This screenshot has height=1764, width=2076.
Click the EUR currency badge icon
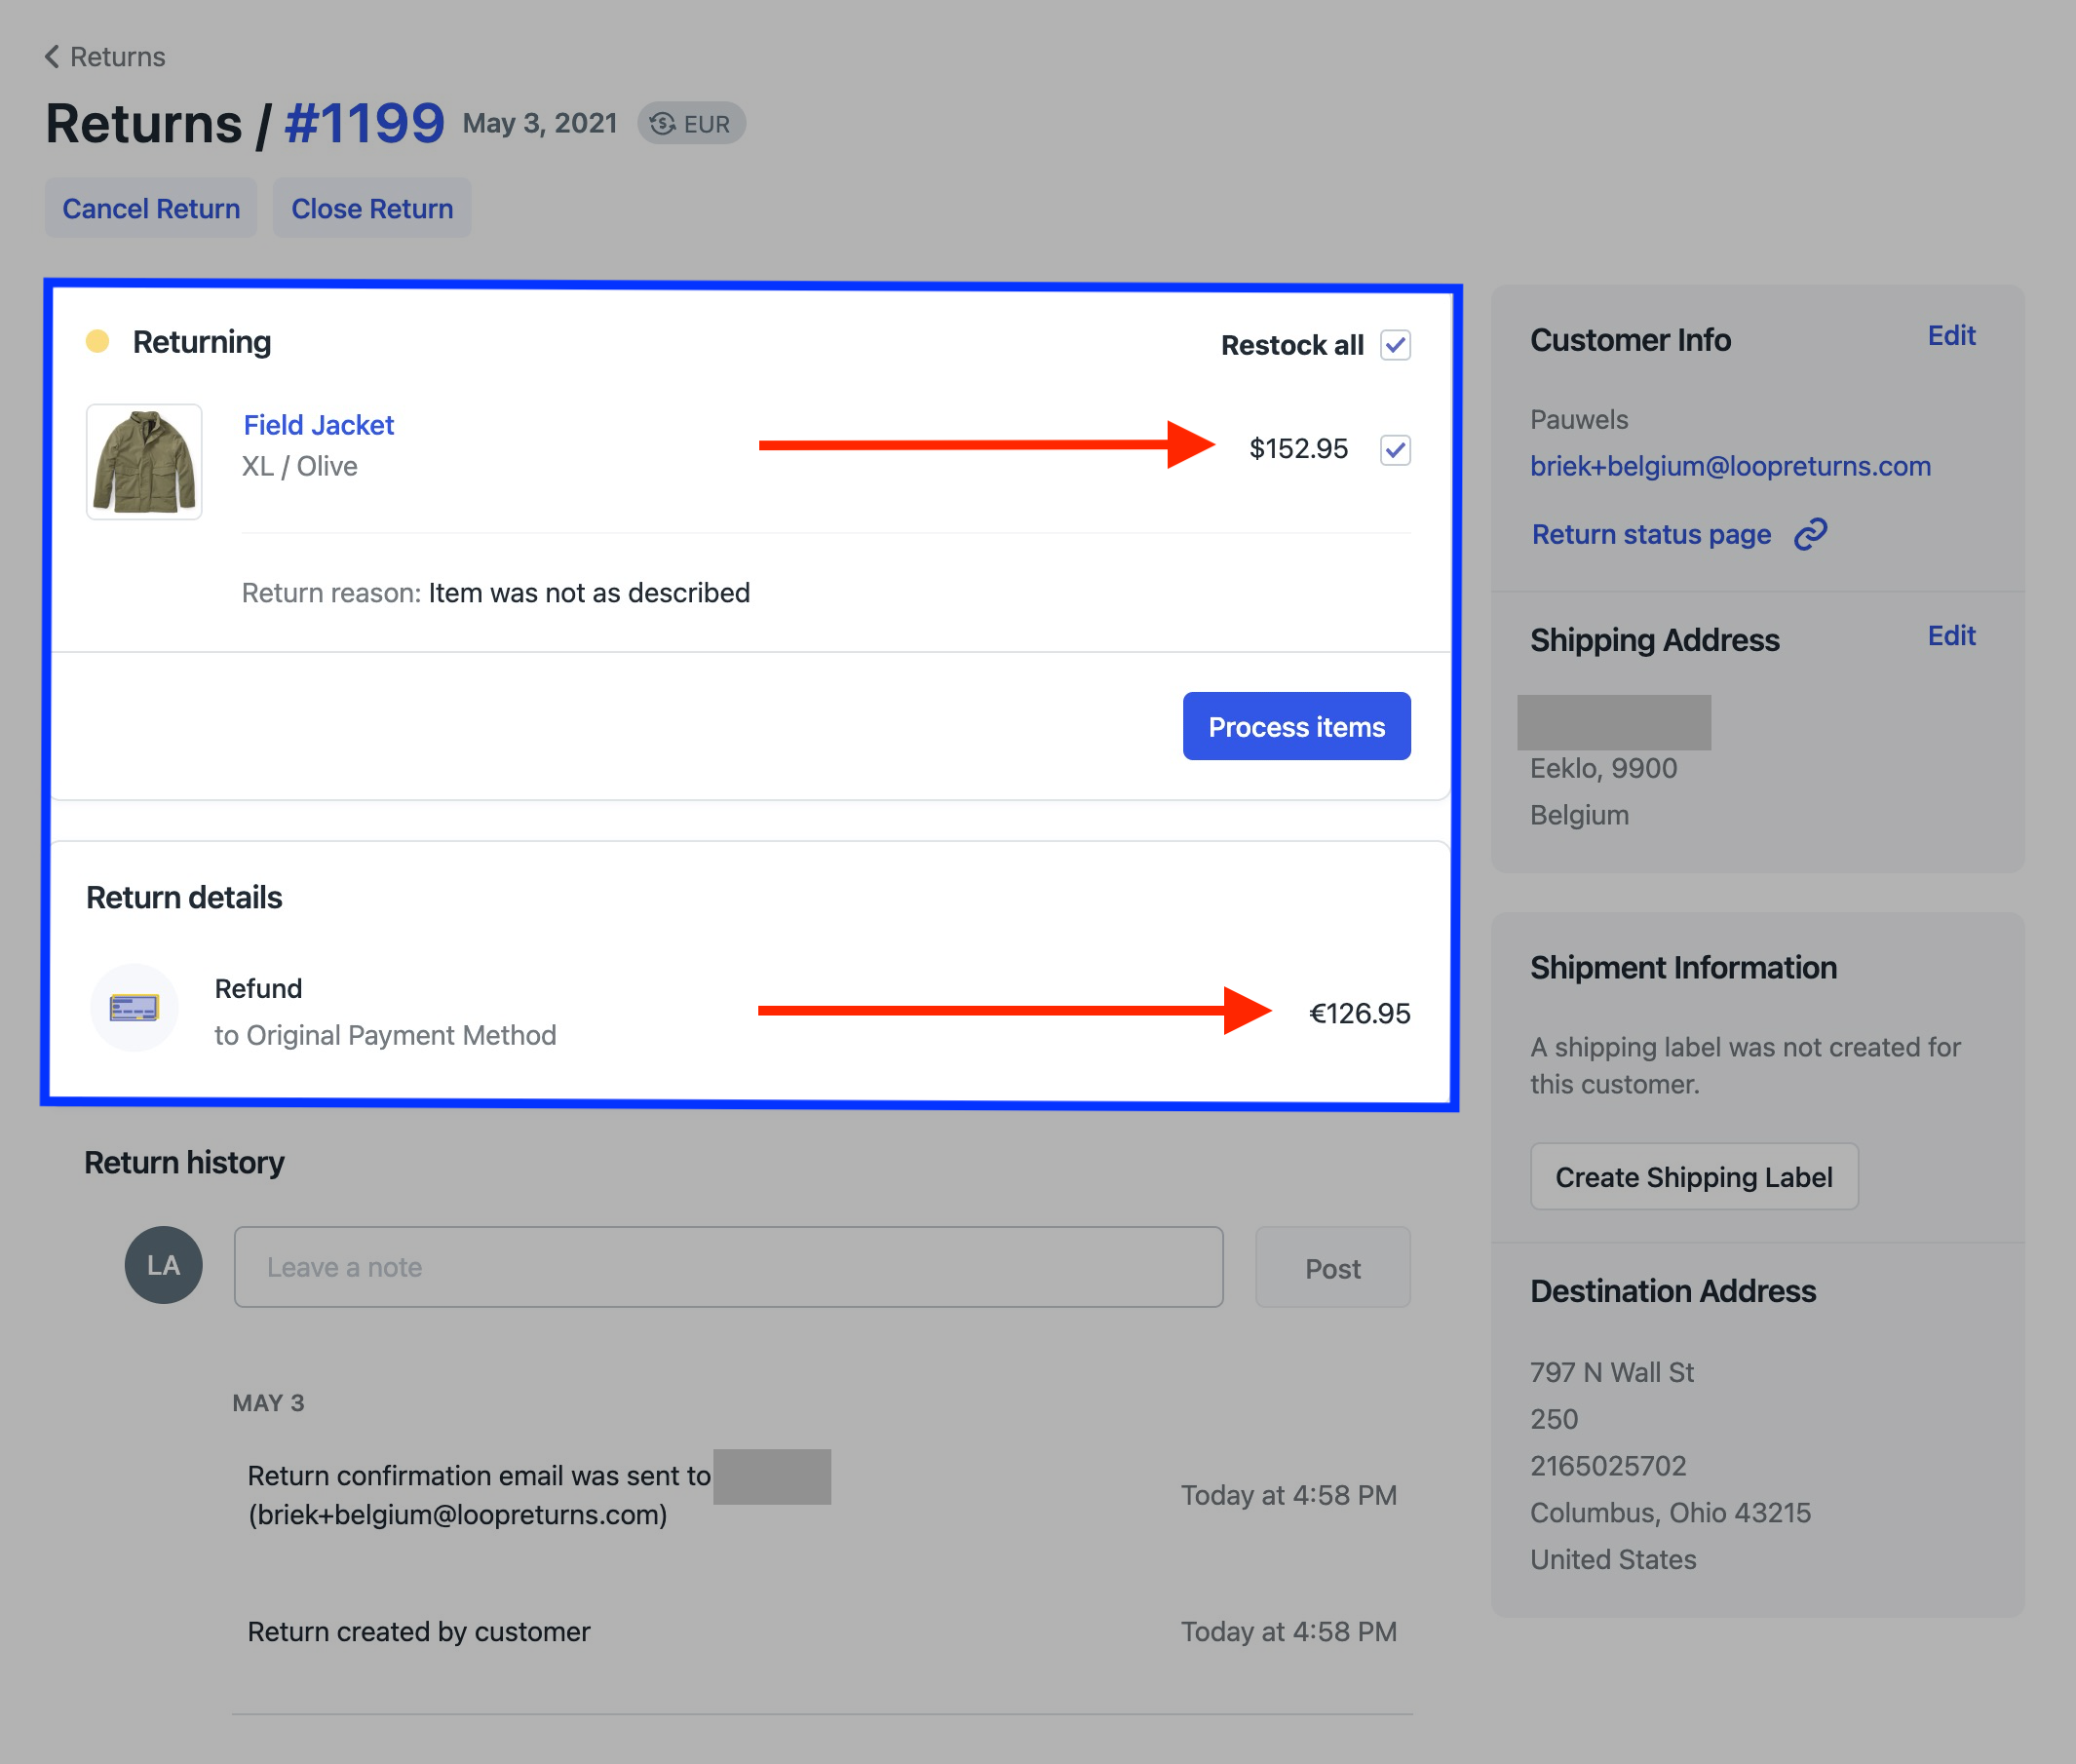point(662,124)
